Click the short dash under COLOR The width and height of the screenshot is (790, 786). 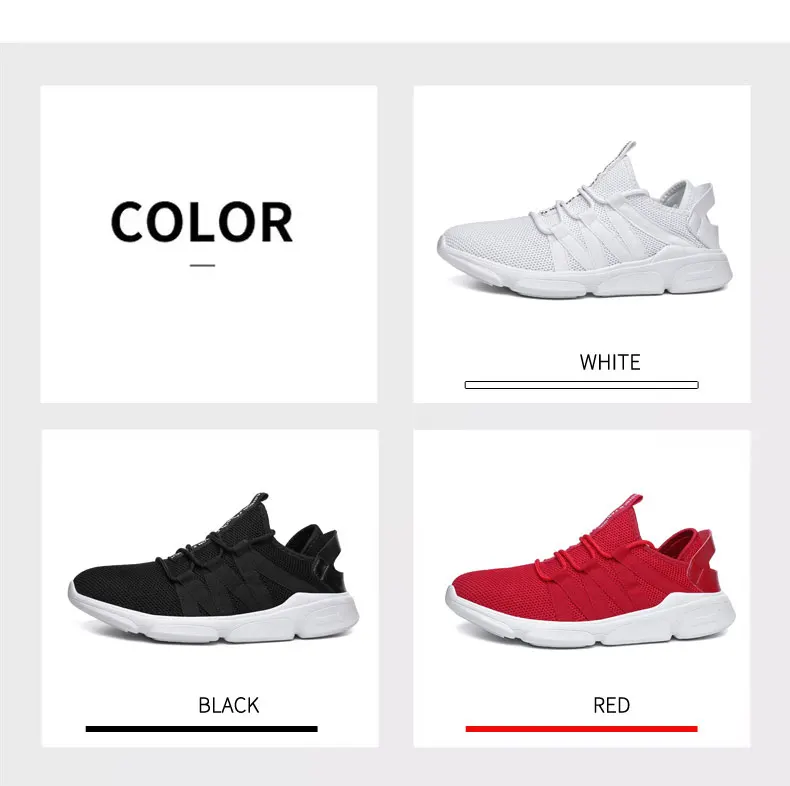point(203,265)
